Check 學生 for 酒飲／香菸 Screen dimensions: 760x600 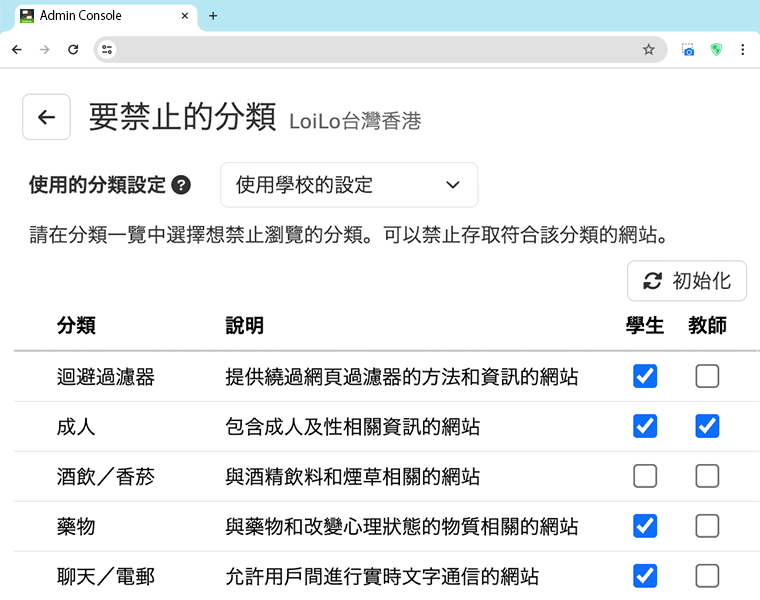(645, 476)
